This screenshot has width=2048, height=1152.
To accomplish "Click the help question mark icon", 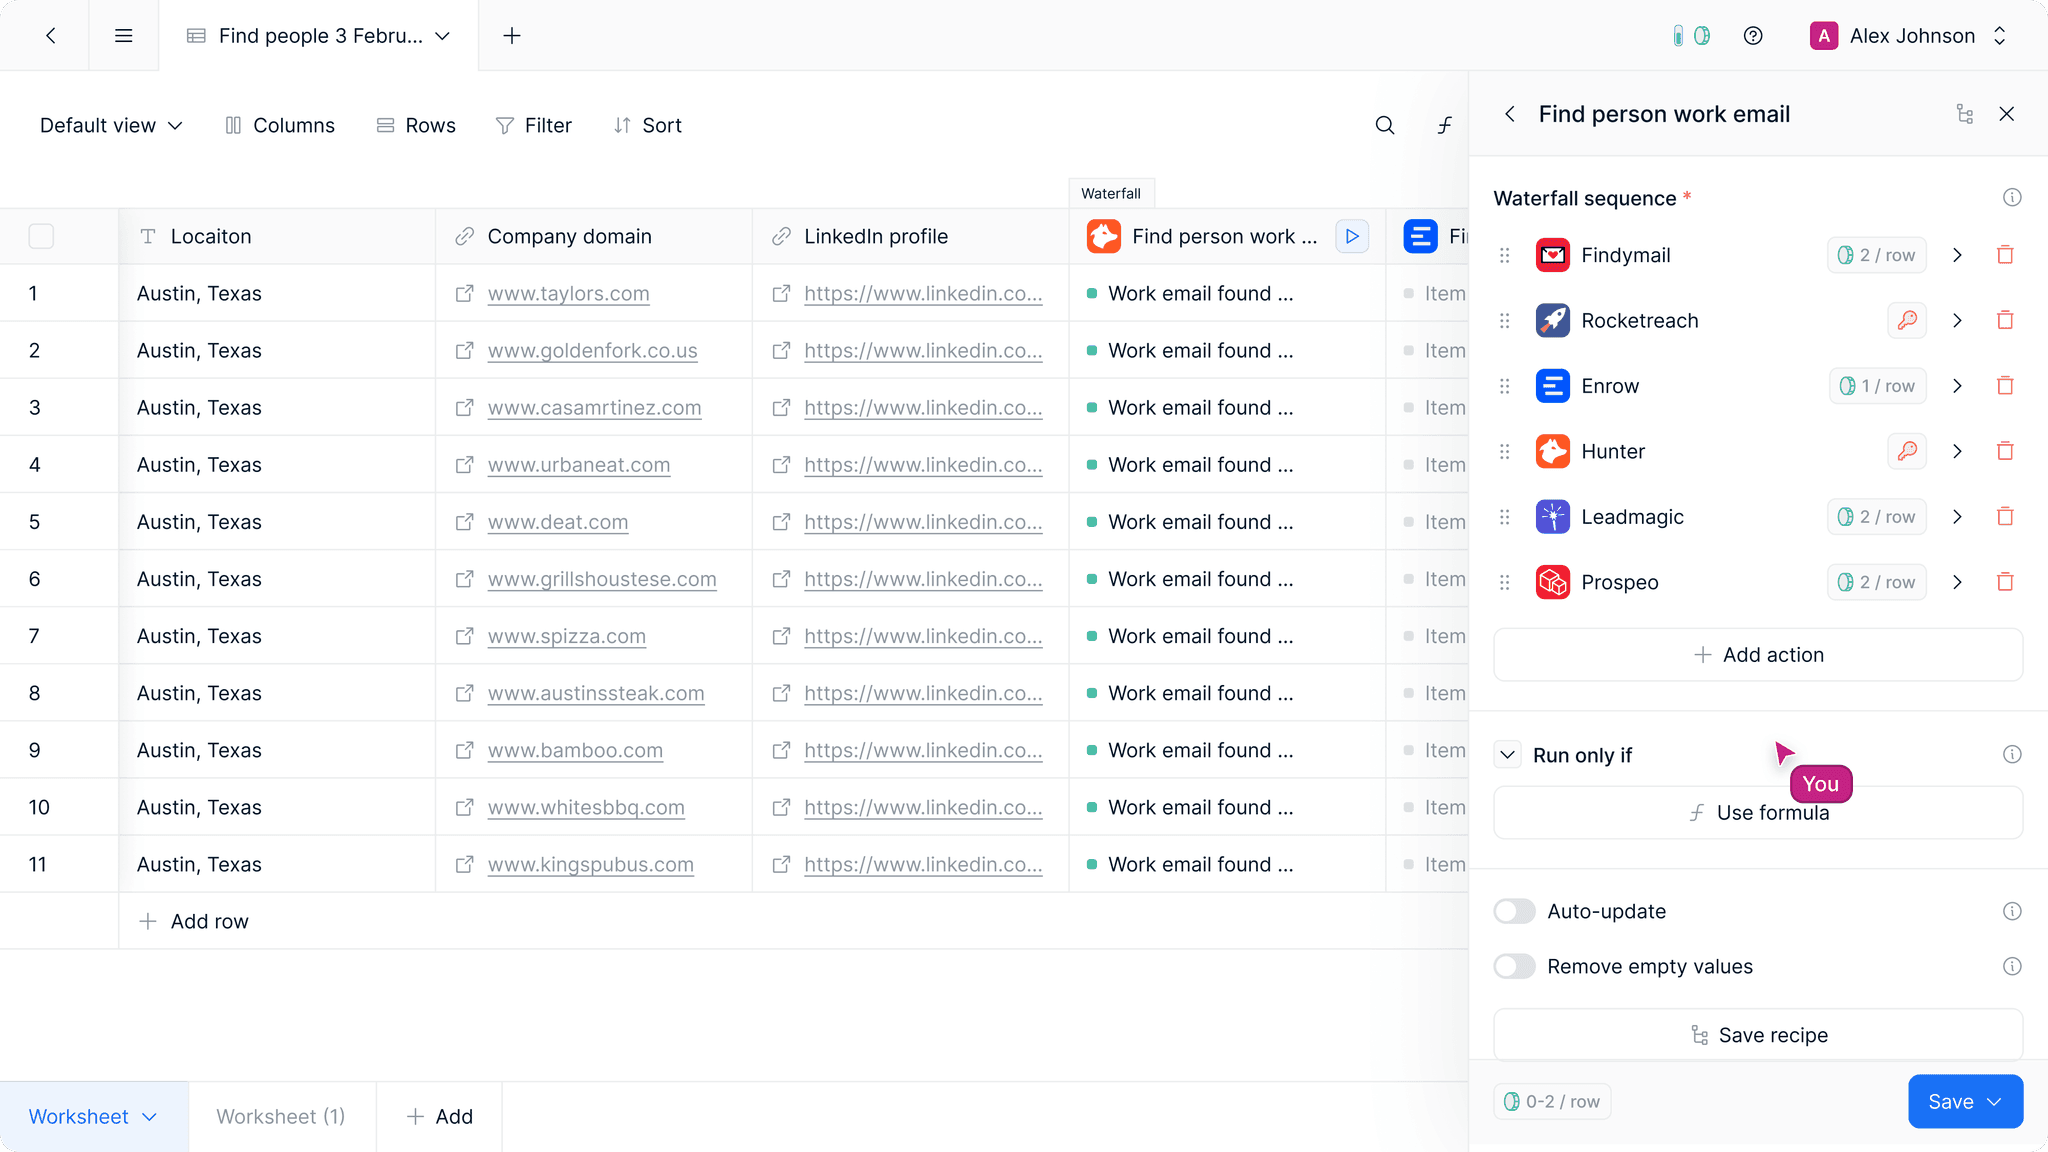I will [x=1753, y=36].
